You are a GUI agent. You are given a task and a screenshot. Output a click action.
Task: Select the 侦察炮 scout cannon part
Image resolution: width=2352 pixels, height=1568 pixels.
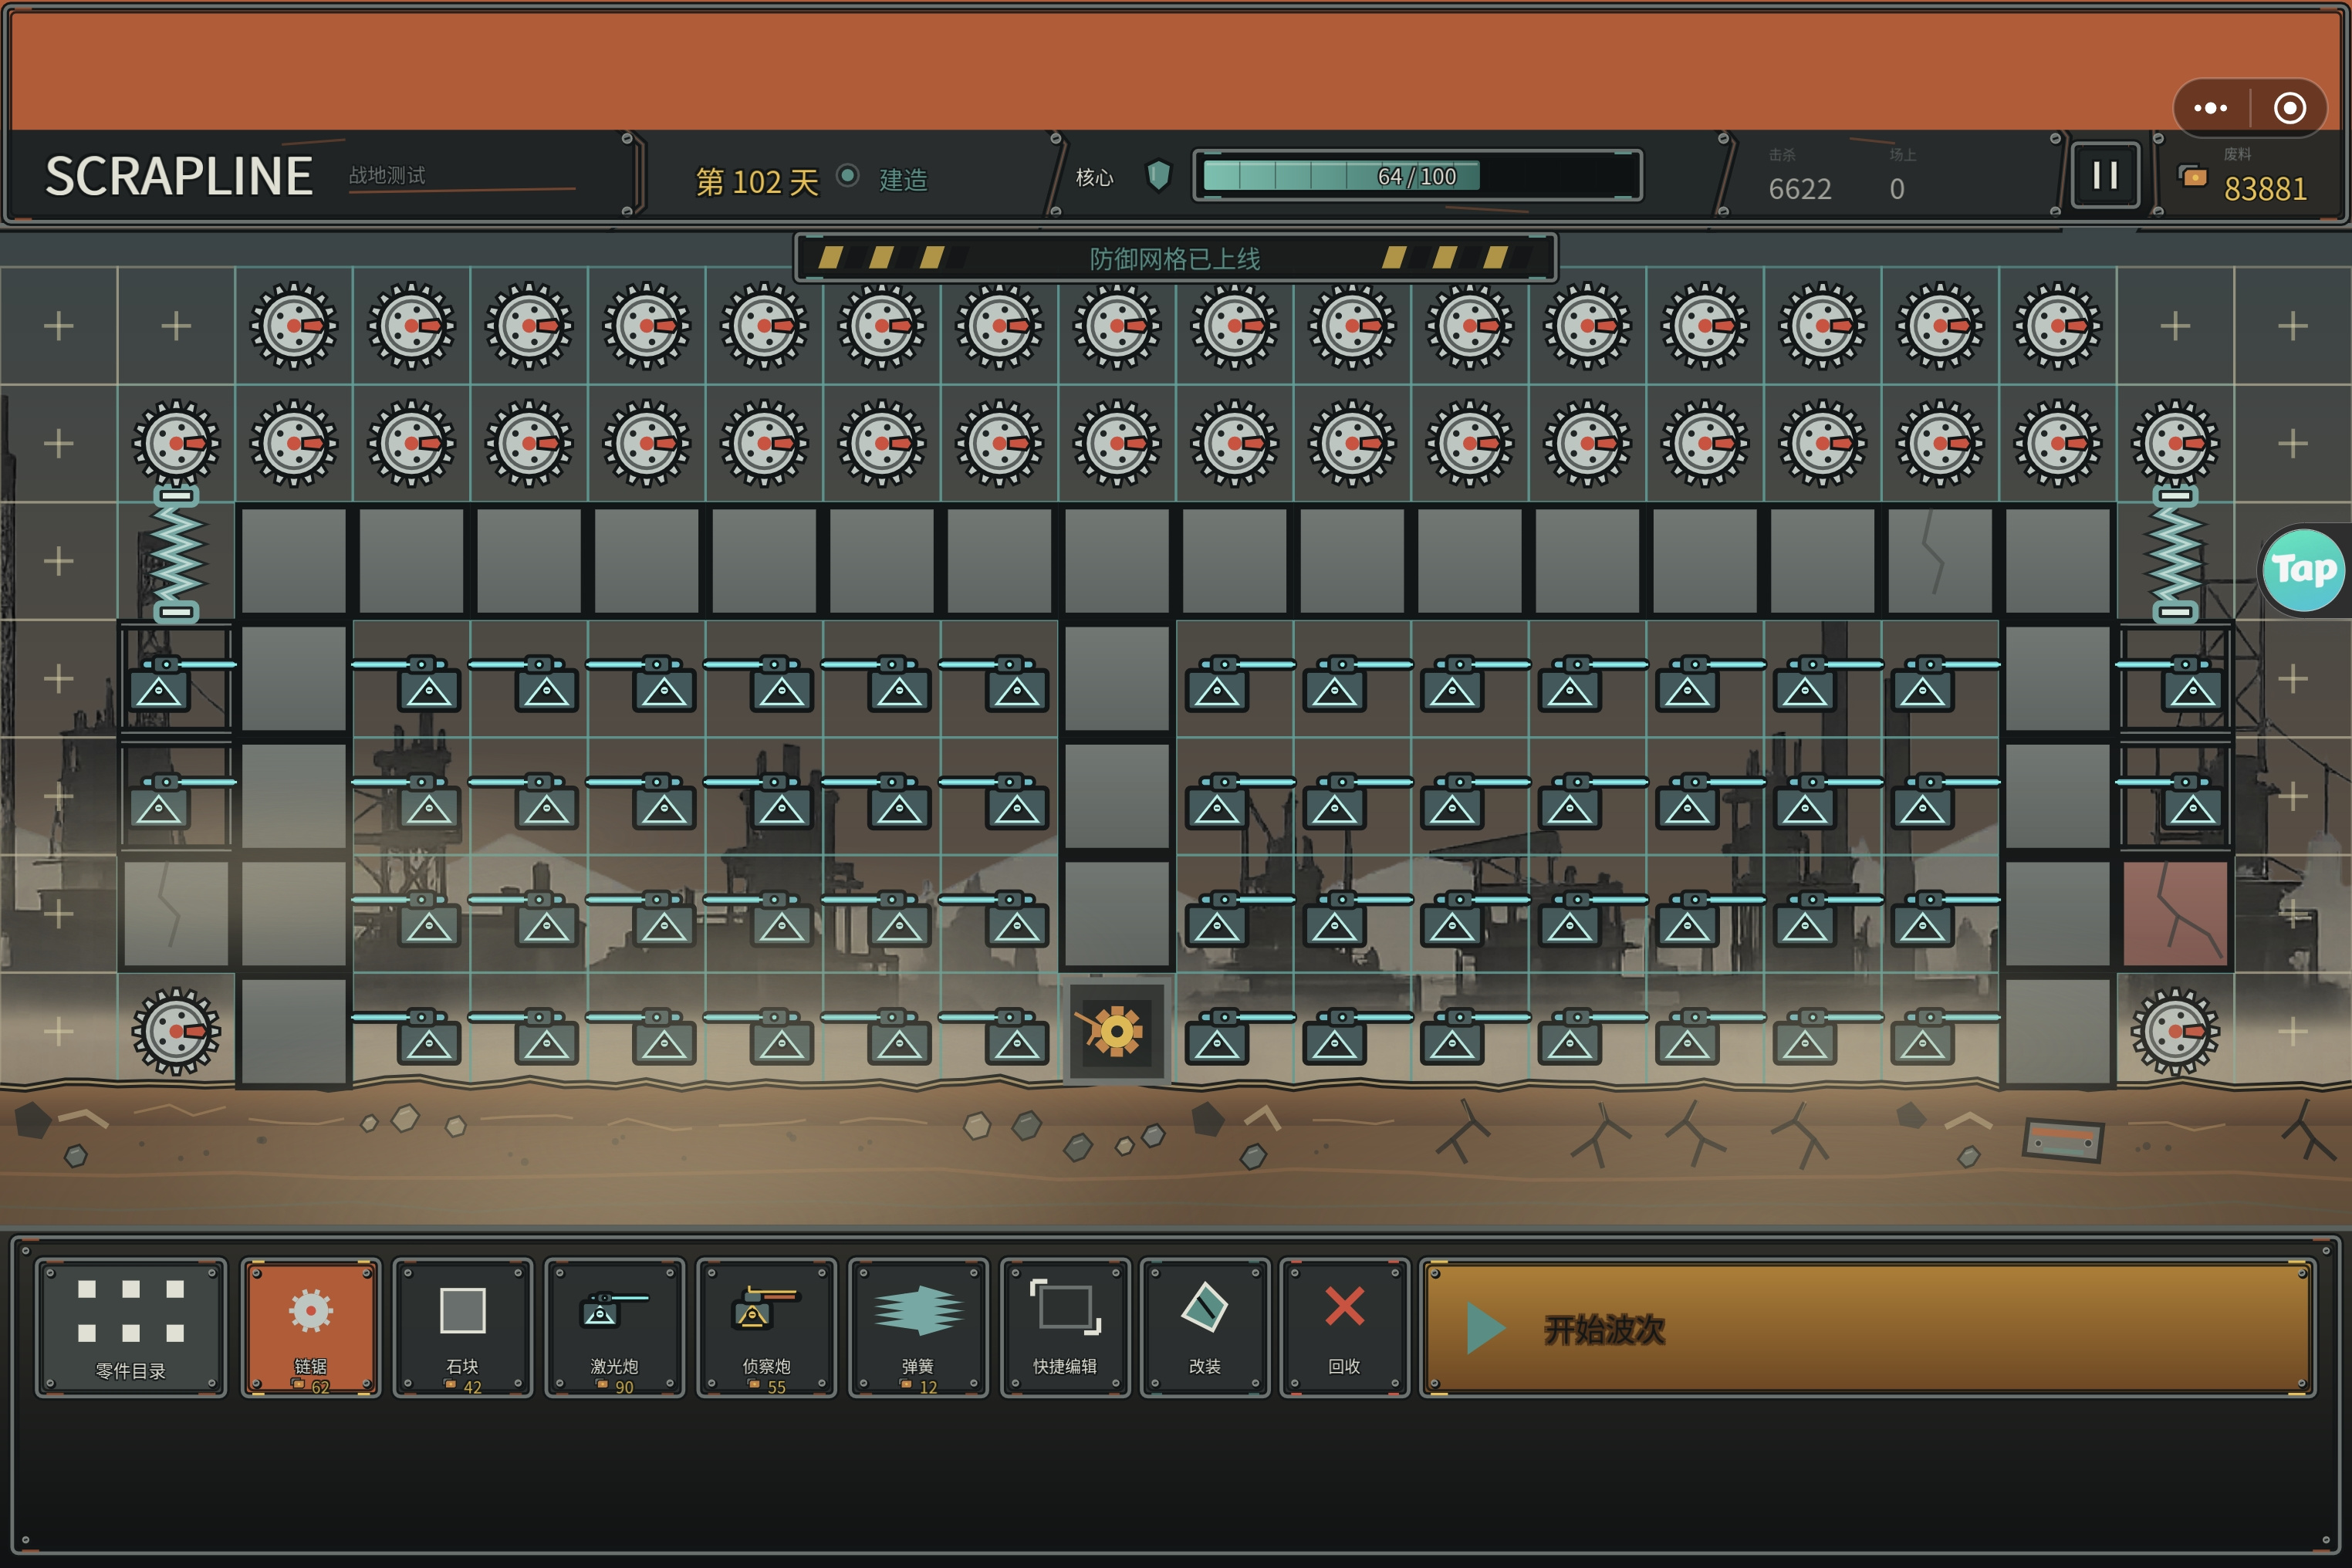click(767, 1328)
